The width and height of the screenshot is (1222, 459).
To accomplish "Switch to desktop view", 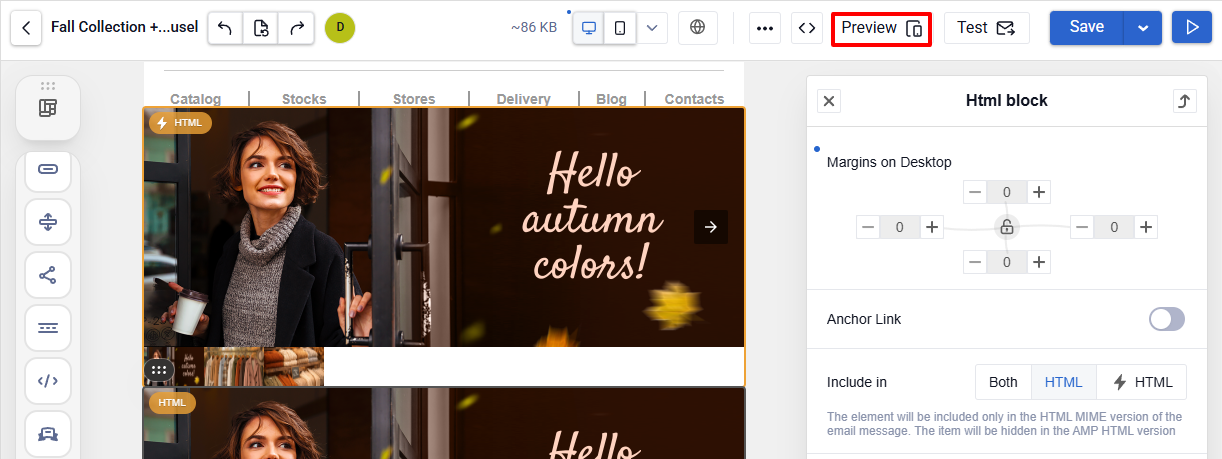I will pyautogui.click(x=589, y=28).
